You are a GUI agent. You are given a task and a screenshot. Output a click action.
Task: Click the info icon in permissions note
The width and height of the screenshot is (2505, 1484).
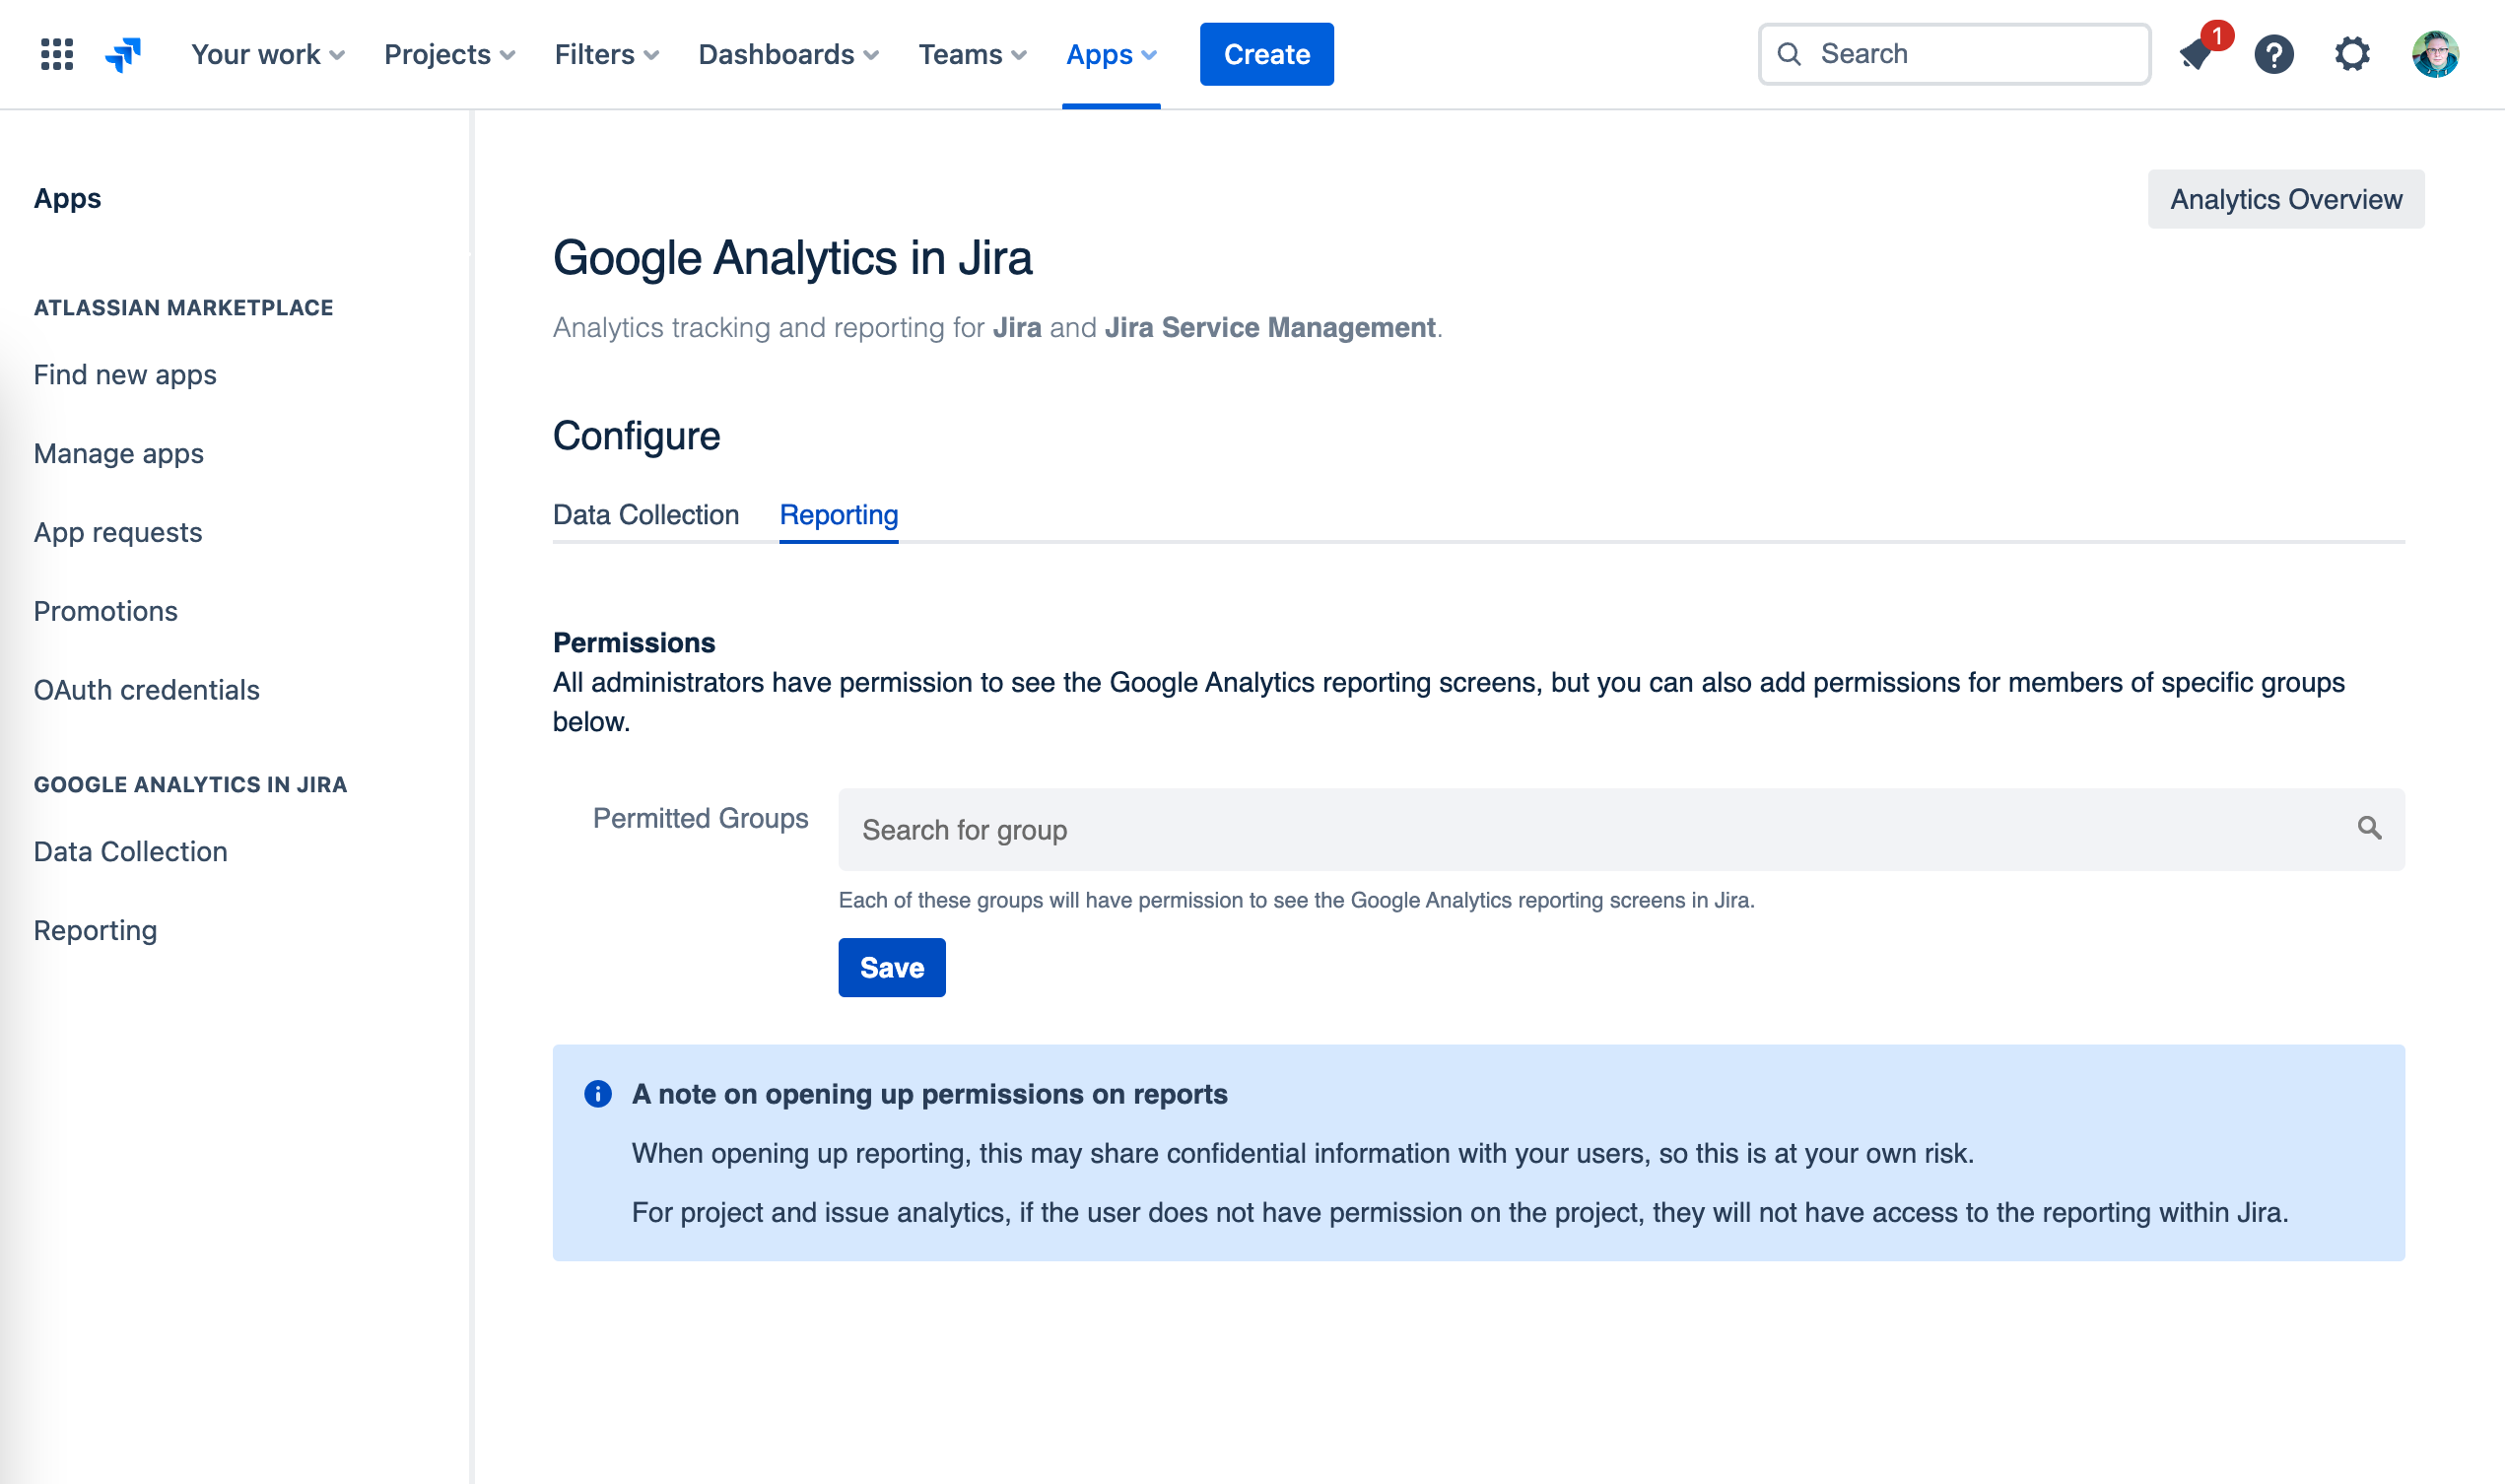pyautogui.click(x=598, y=1094)
